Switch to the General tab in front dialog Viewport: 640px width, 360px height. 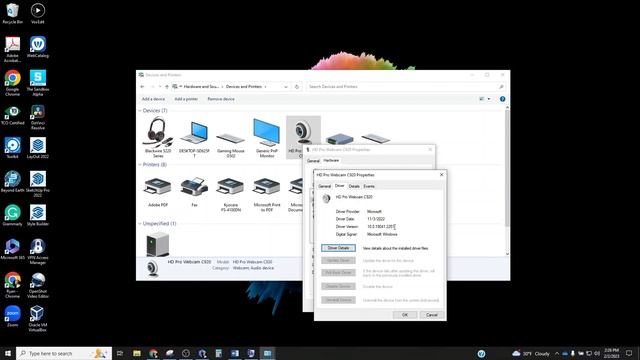point(324,186)
